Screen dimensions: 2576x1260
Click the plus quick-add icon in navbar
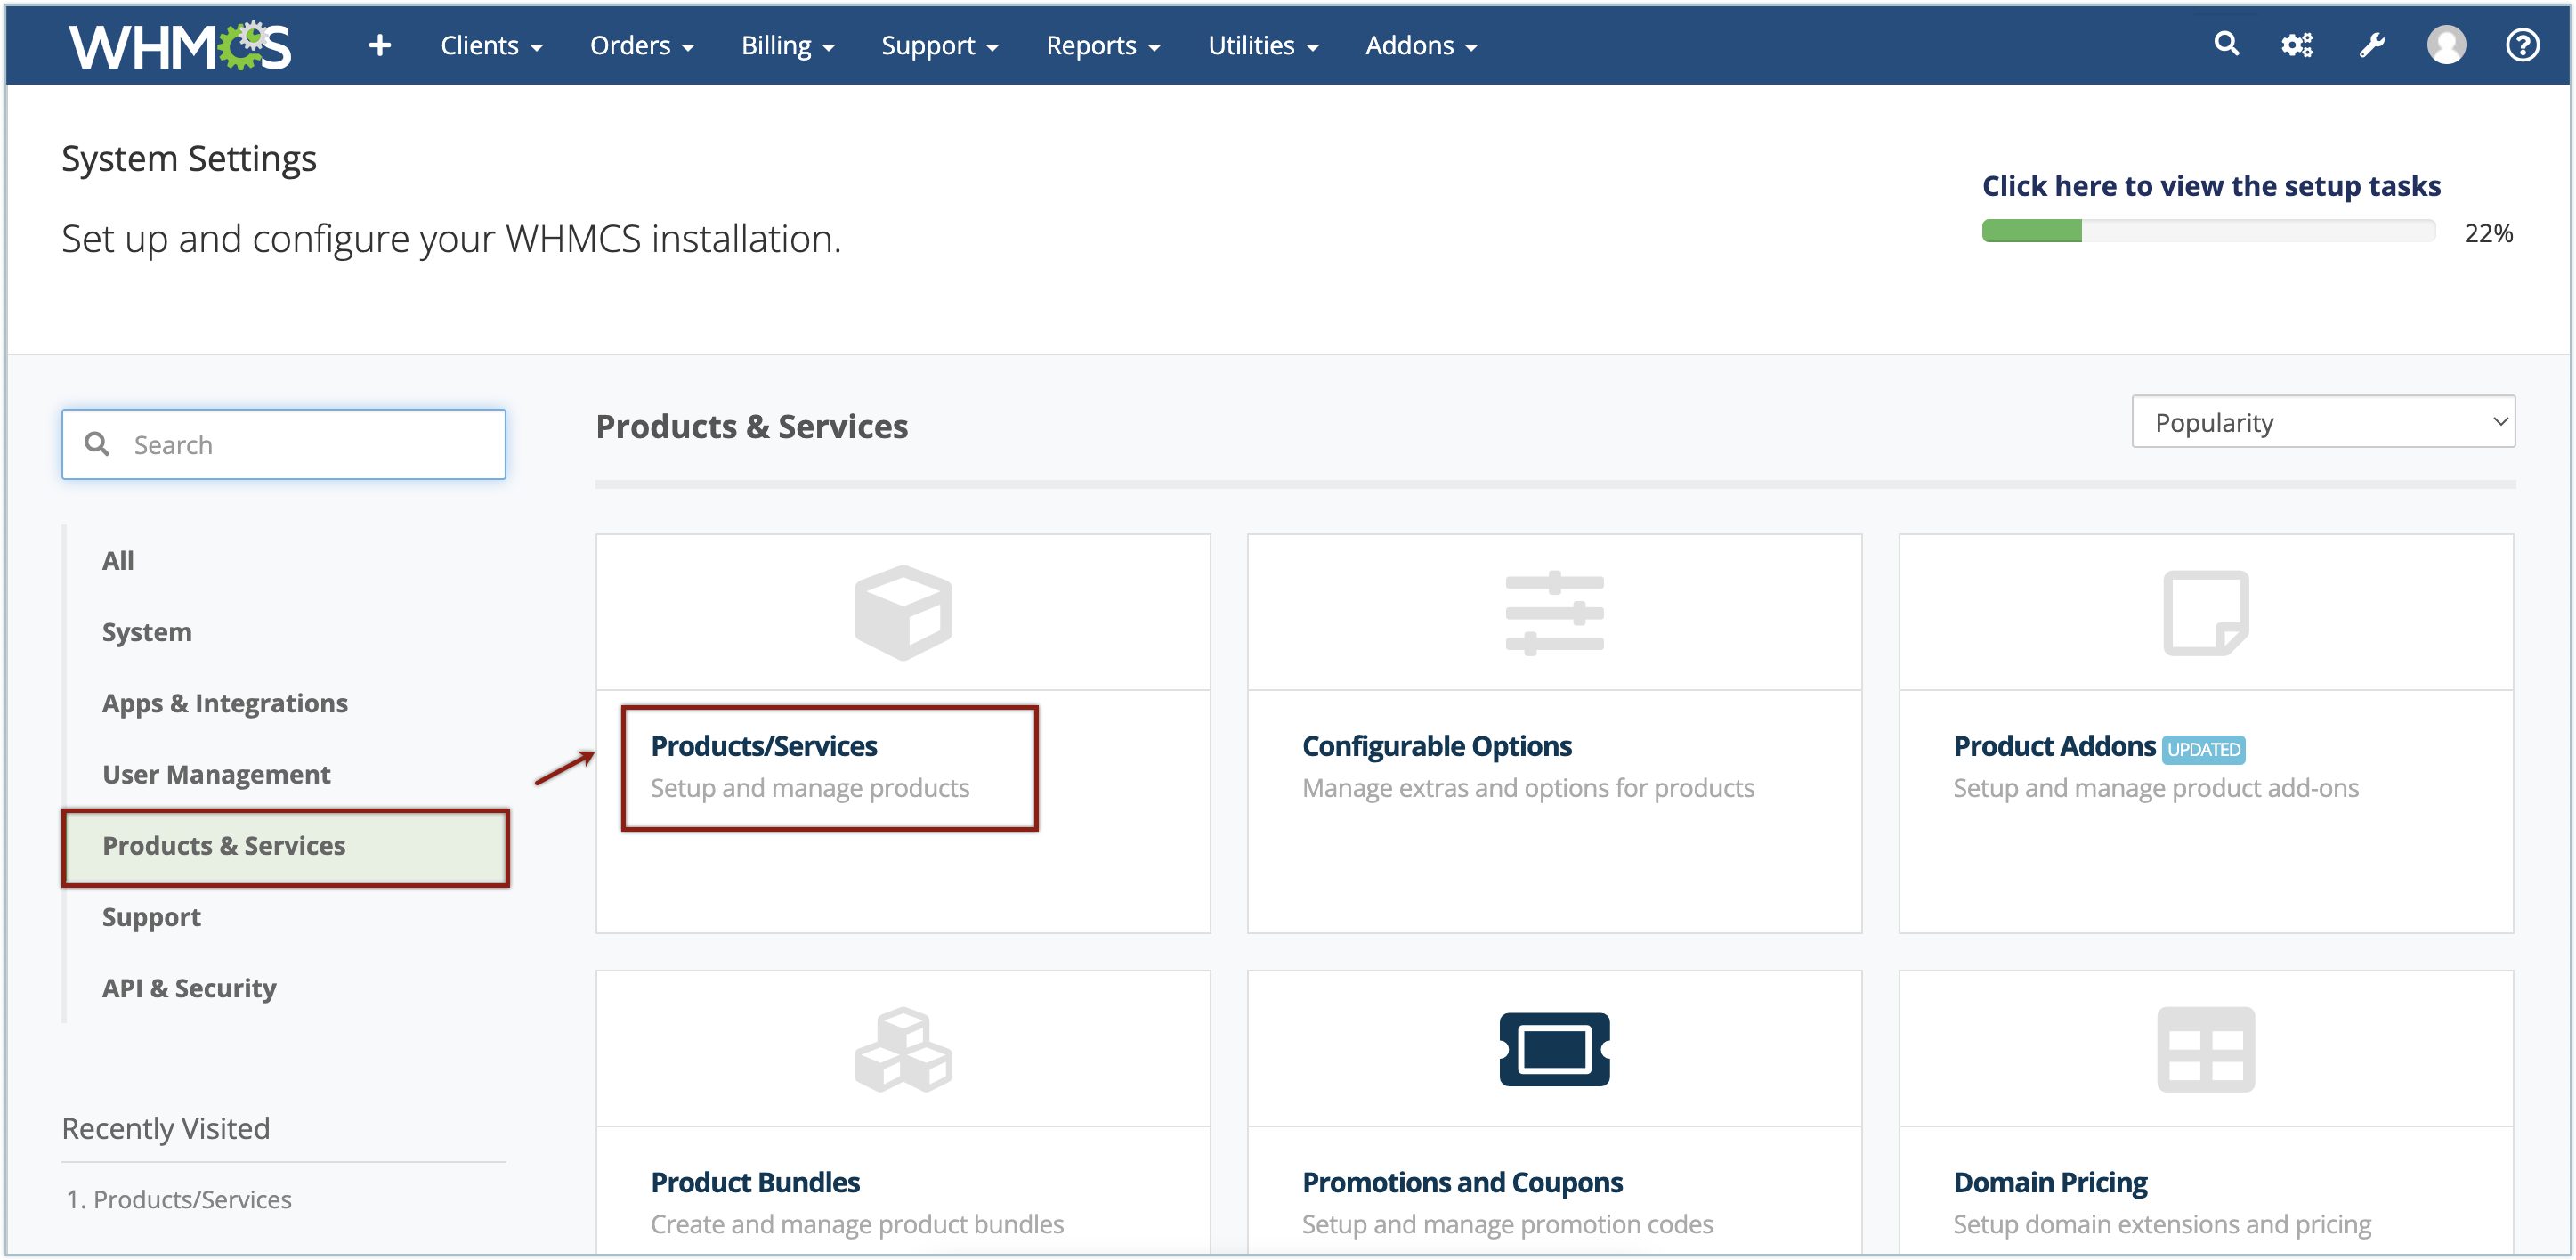click(x=379, y=45)
